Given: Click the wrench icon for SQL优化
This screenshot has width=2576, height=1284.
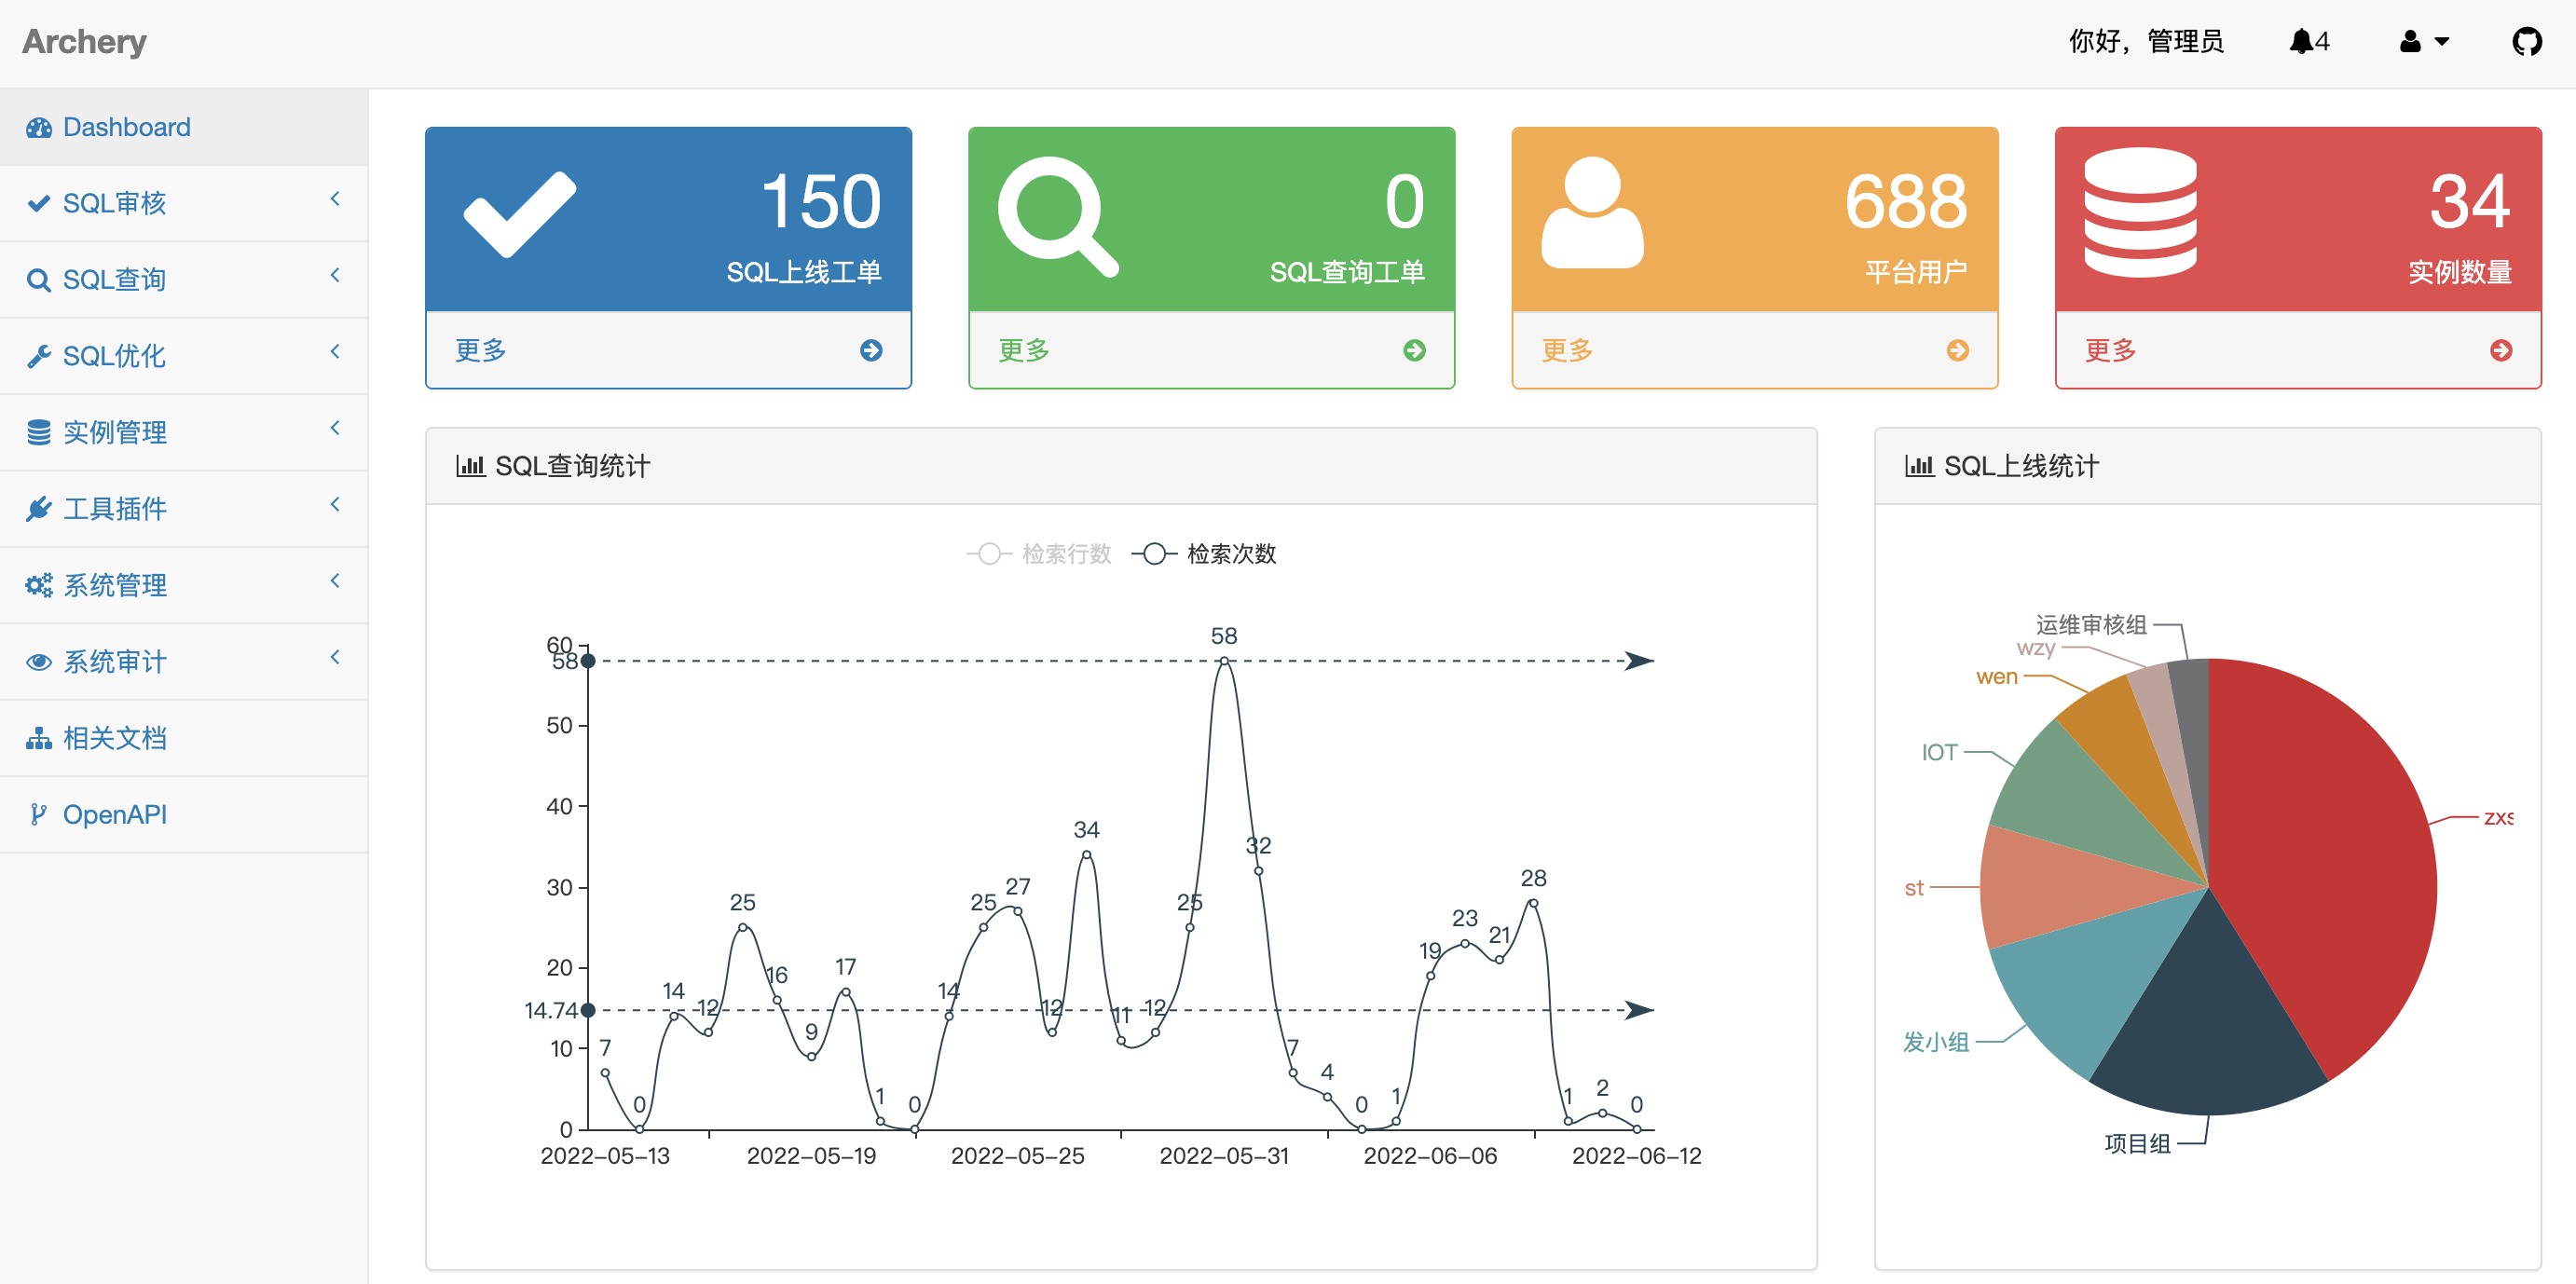Looking at the screenshot, I should (x=39, y=356).
